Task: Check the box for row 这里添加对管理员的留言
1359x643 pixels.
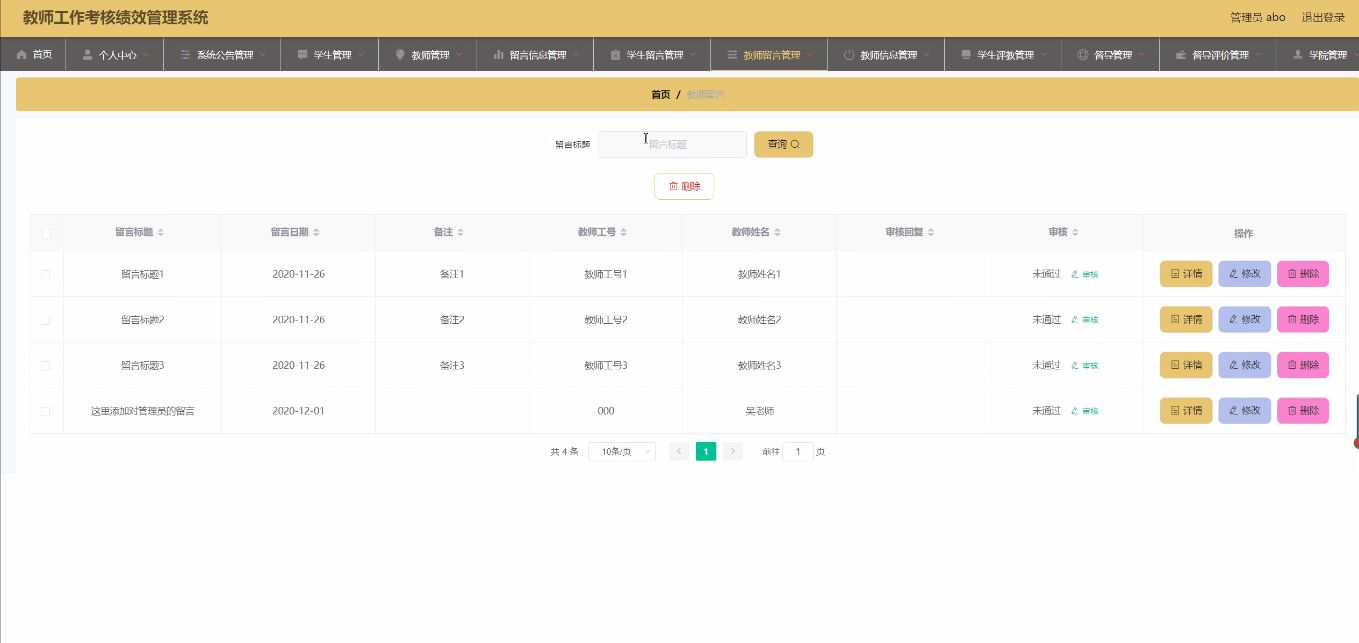Action: 46,411
